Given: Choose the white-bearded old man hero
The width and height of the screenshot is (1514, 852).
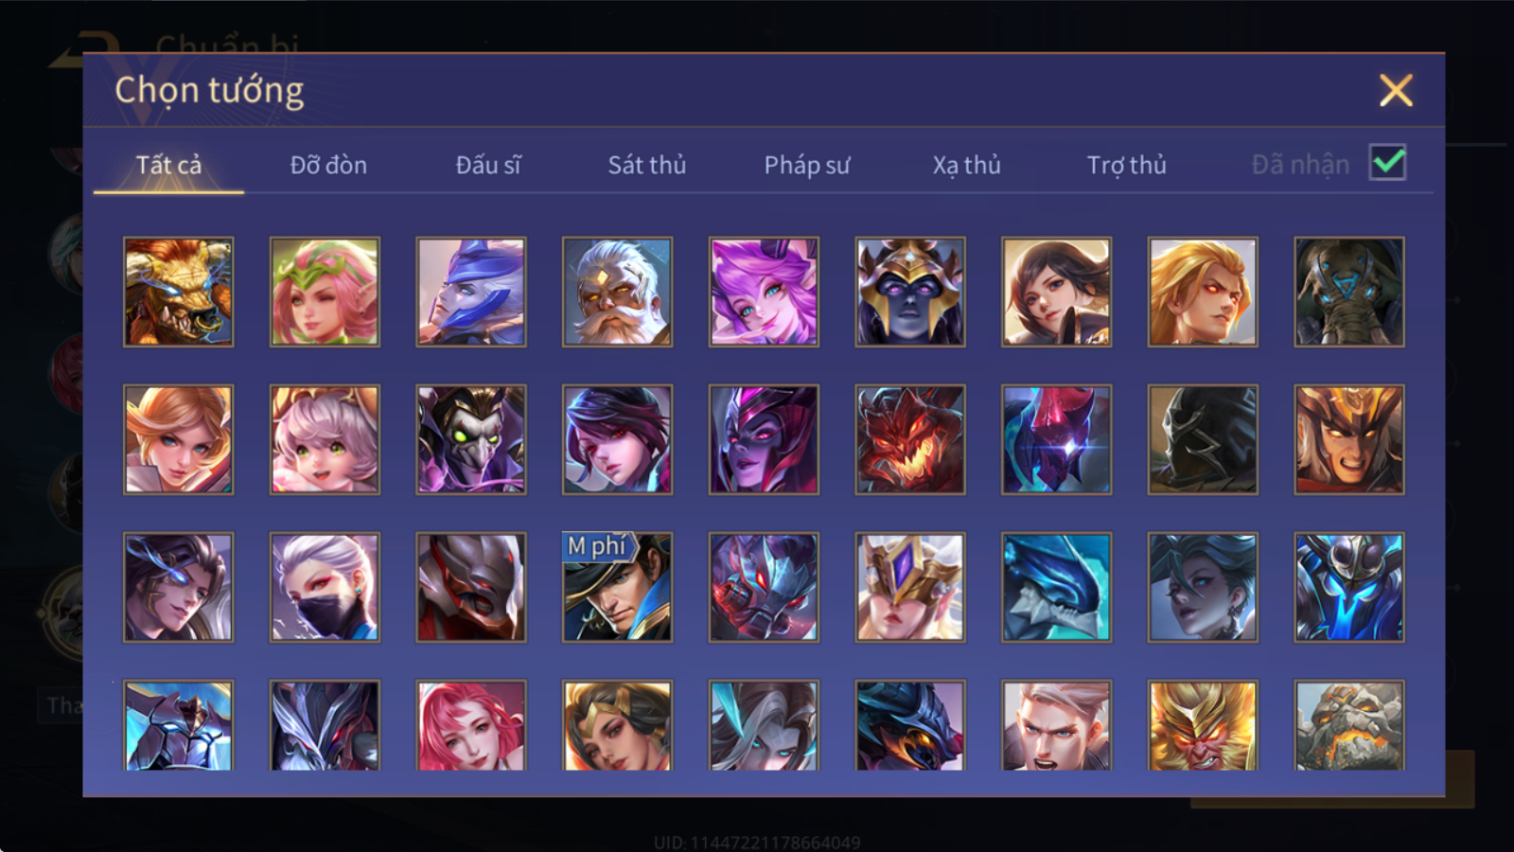Looking at the screenshot, I should (x=617, y=292).
